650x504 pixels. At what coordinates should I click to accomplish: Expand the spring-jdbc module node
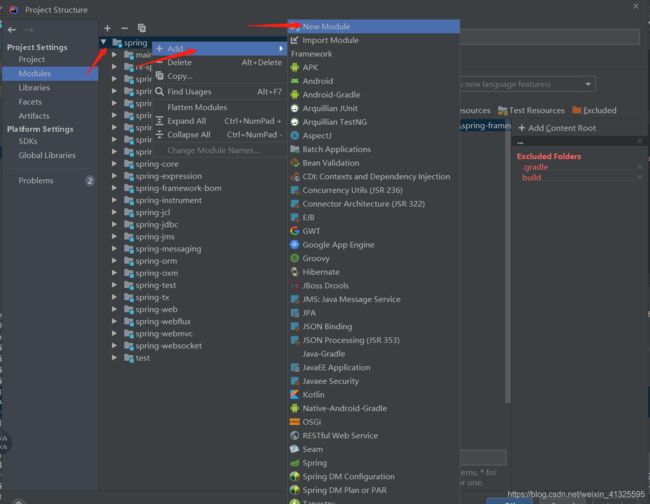tap(114, 225)
